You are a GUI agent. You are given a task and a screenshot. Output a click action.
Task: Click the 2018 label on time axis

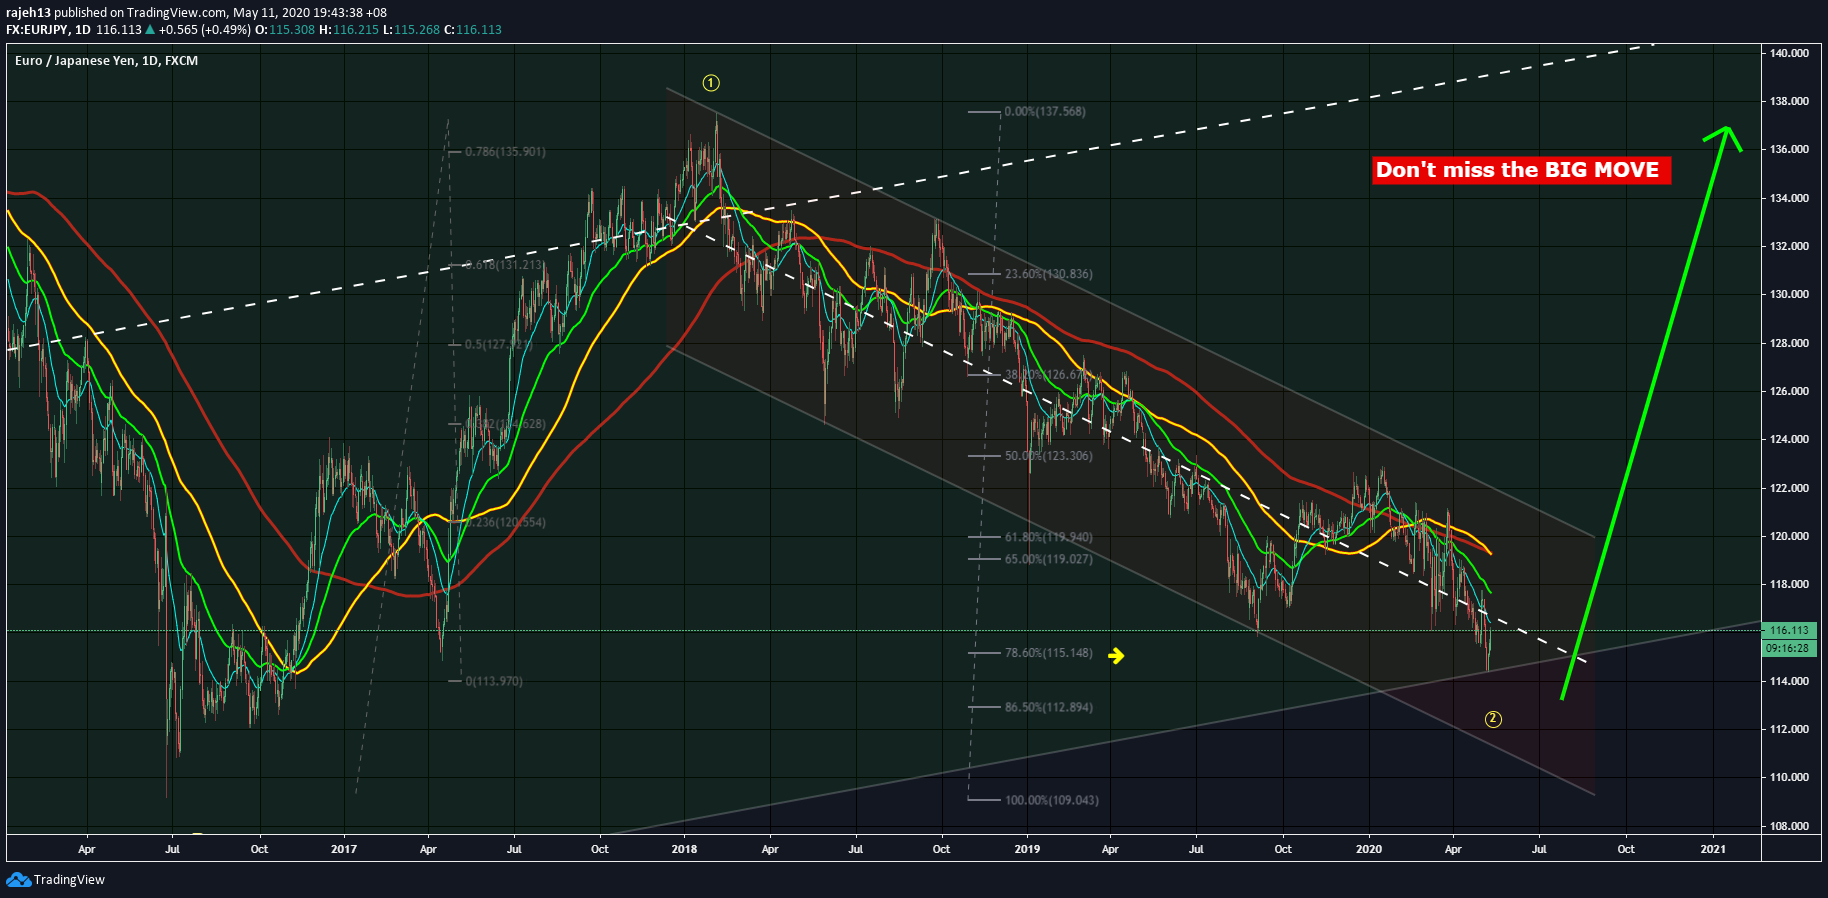pos(684,849)
